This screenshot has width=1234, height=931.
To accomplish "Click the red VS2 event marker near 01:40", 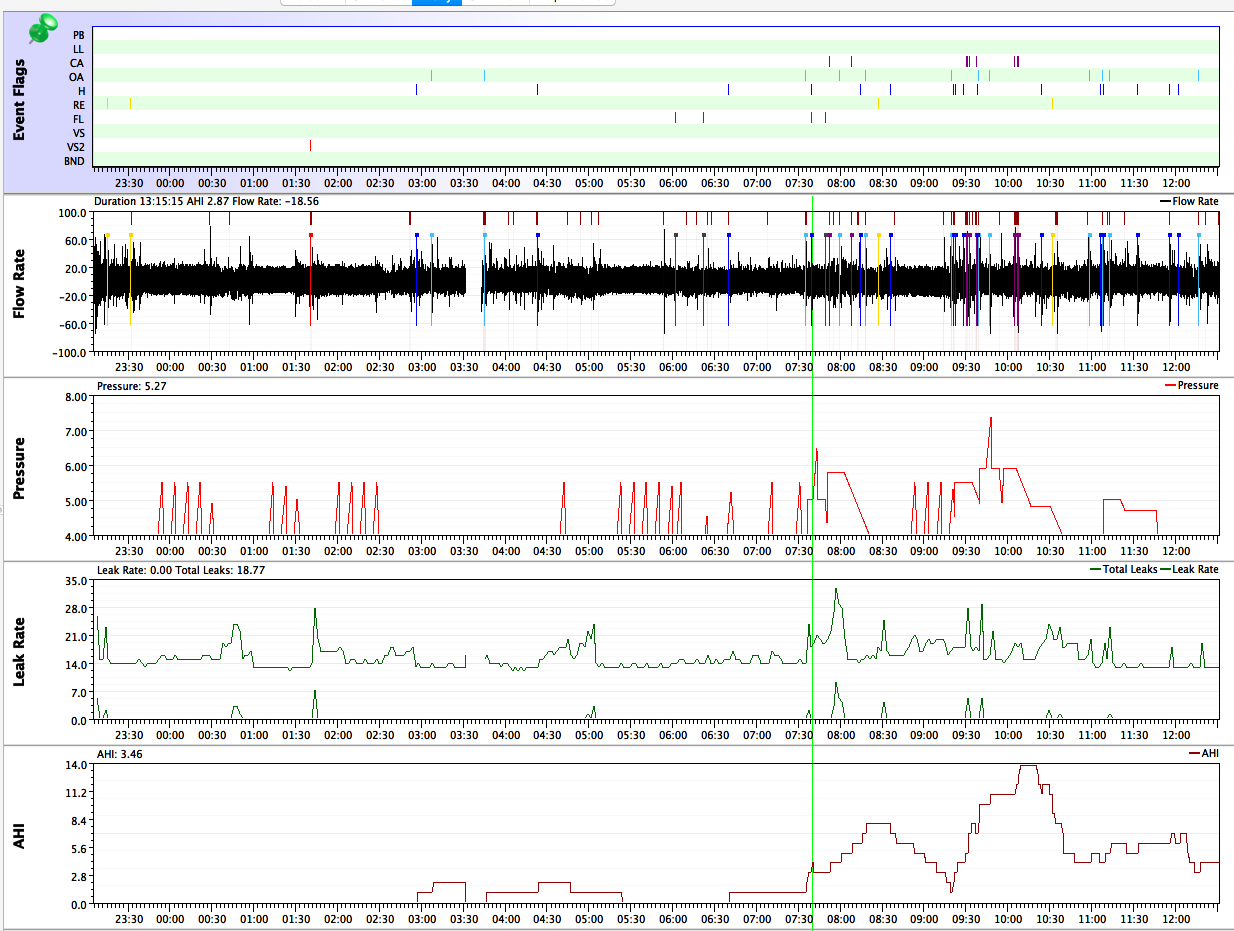I will tap(311, 146).
